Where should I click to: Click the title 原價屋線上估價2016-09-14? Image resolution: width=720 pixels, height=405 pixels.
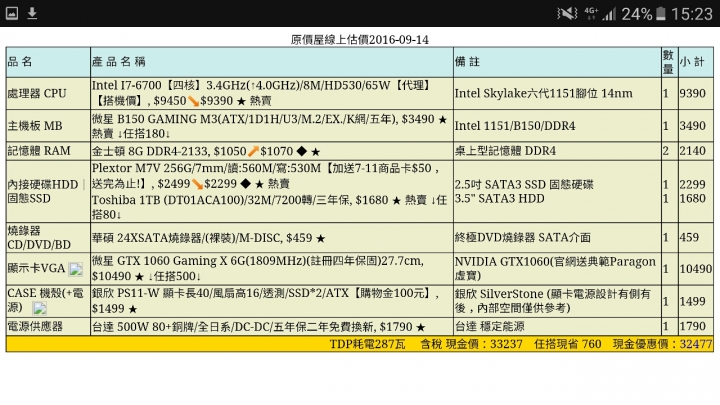360,39
